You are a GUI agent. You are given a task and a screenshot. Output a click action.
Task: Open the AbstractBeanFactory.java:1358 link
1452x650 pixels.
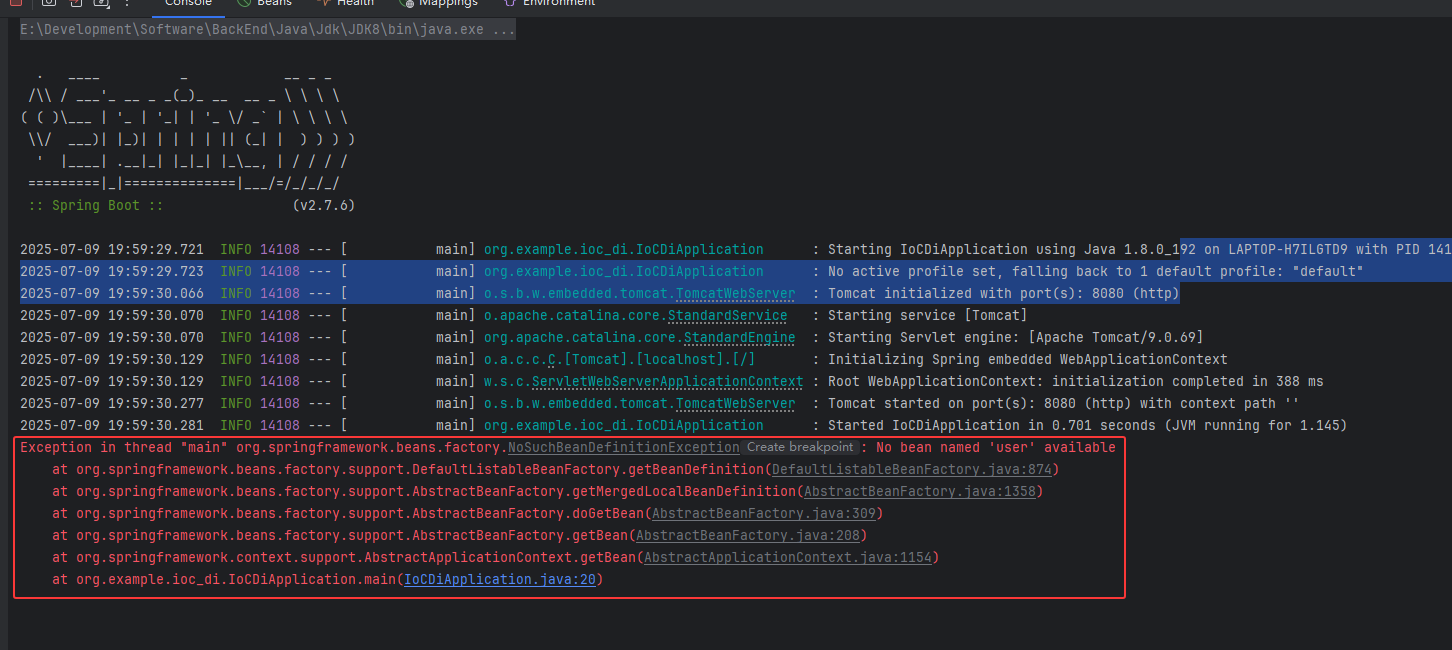919,492
